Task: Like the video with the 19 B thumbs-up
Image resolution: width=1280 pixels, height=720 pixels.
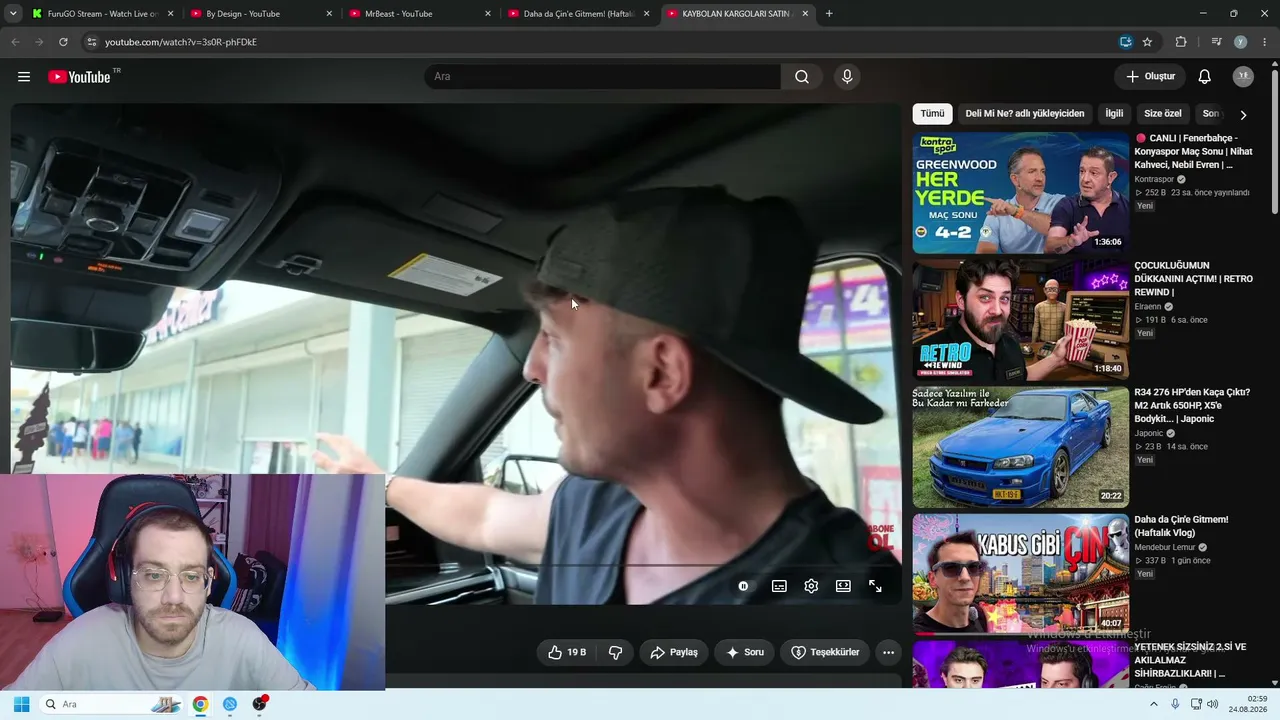Action: pos(567,652)
